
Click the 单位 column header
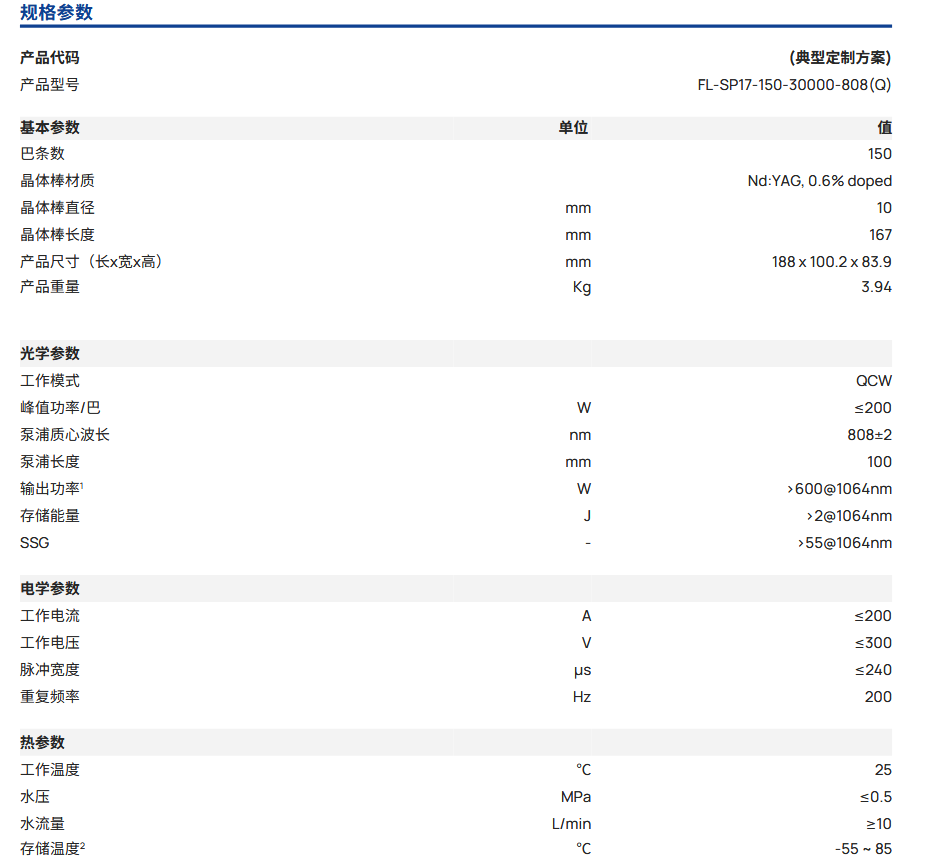click(x=573, y=128)
